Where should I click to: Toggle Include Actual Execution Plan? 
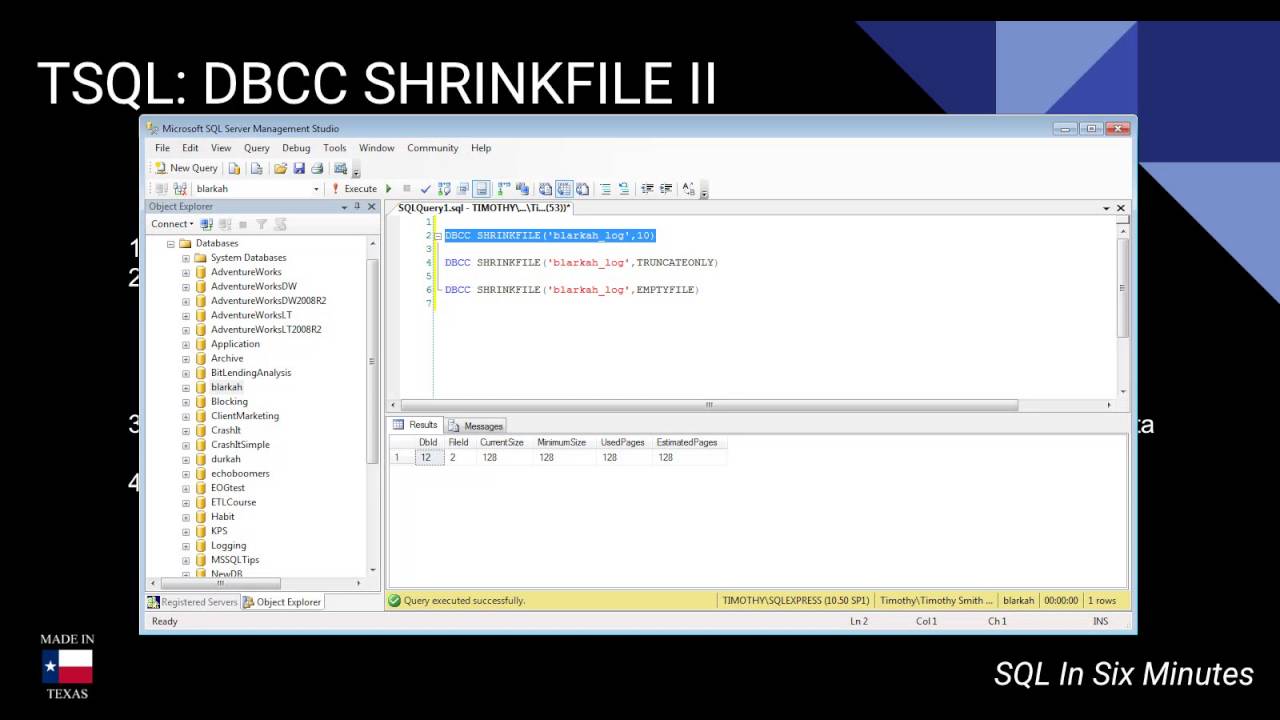tap(504, 188)
